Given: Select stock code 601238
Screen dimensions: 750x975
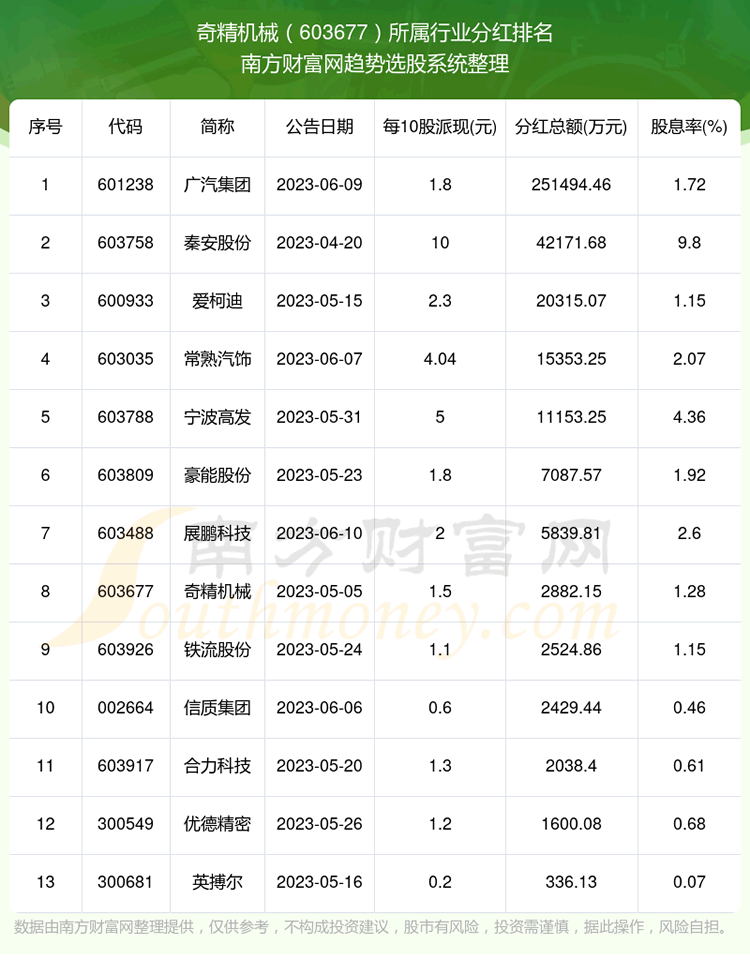Looking at the screenshot, I should click(126, 185).
